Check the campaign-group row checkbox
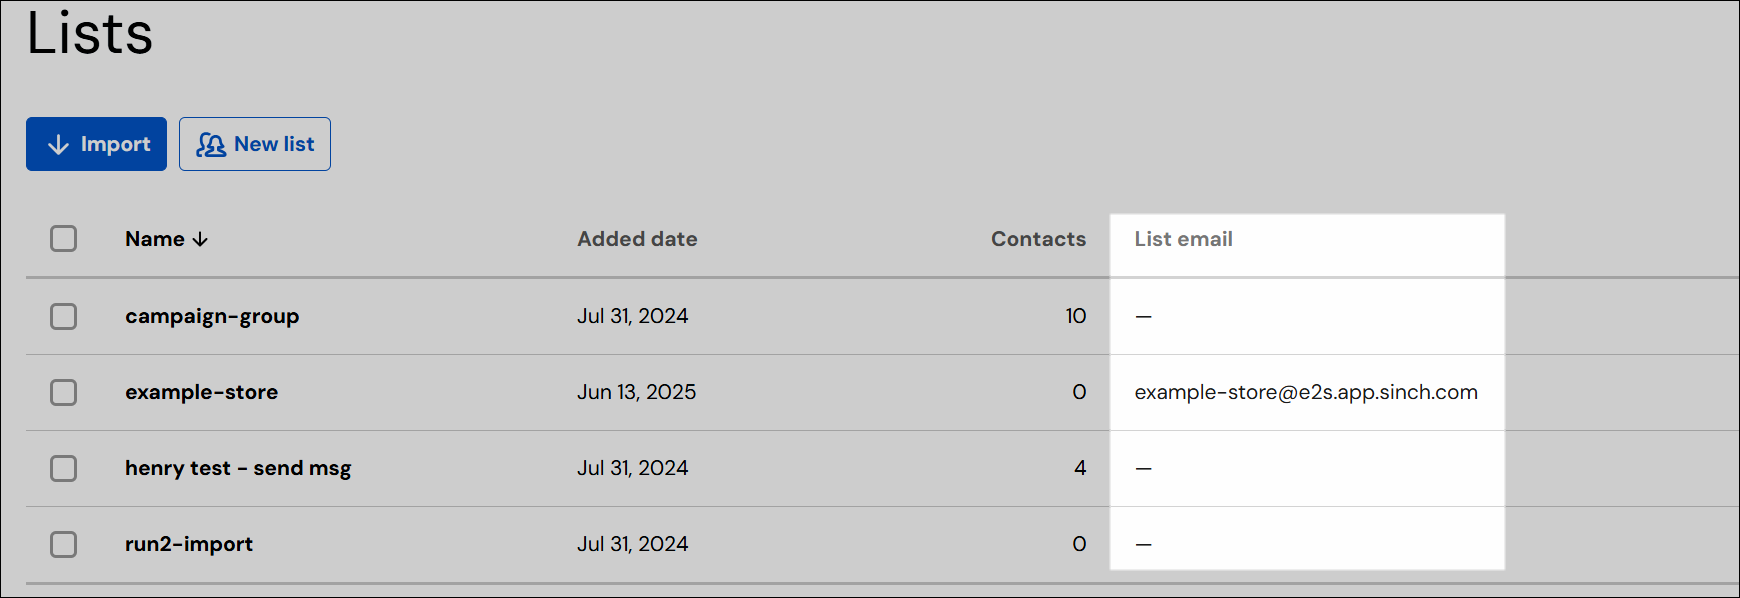 [x=64, y=317]
